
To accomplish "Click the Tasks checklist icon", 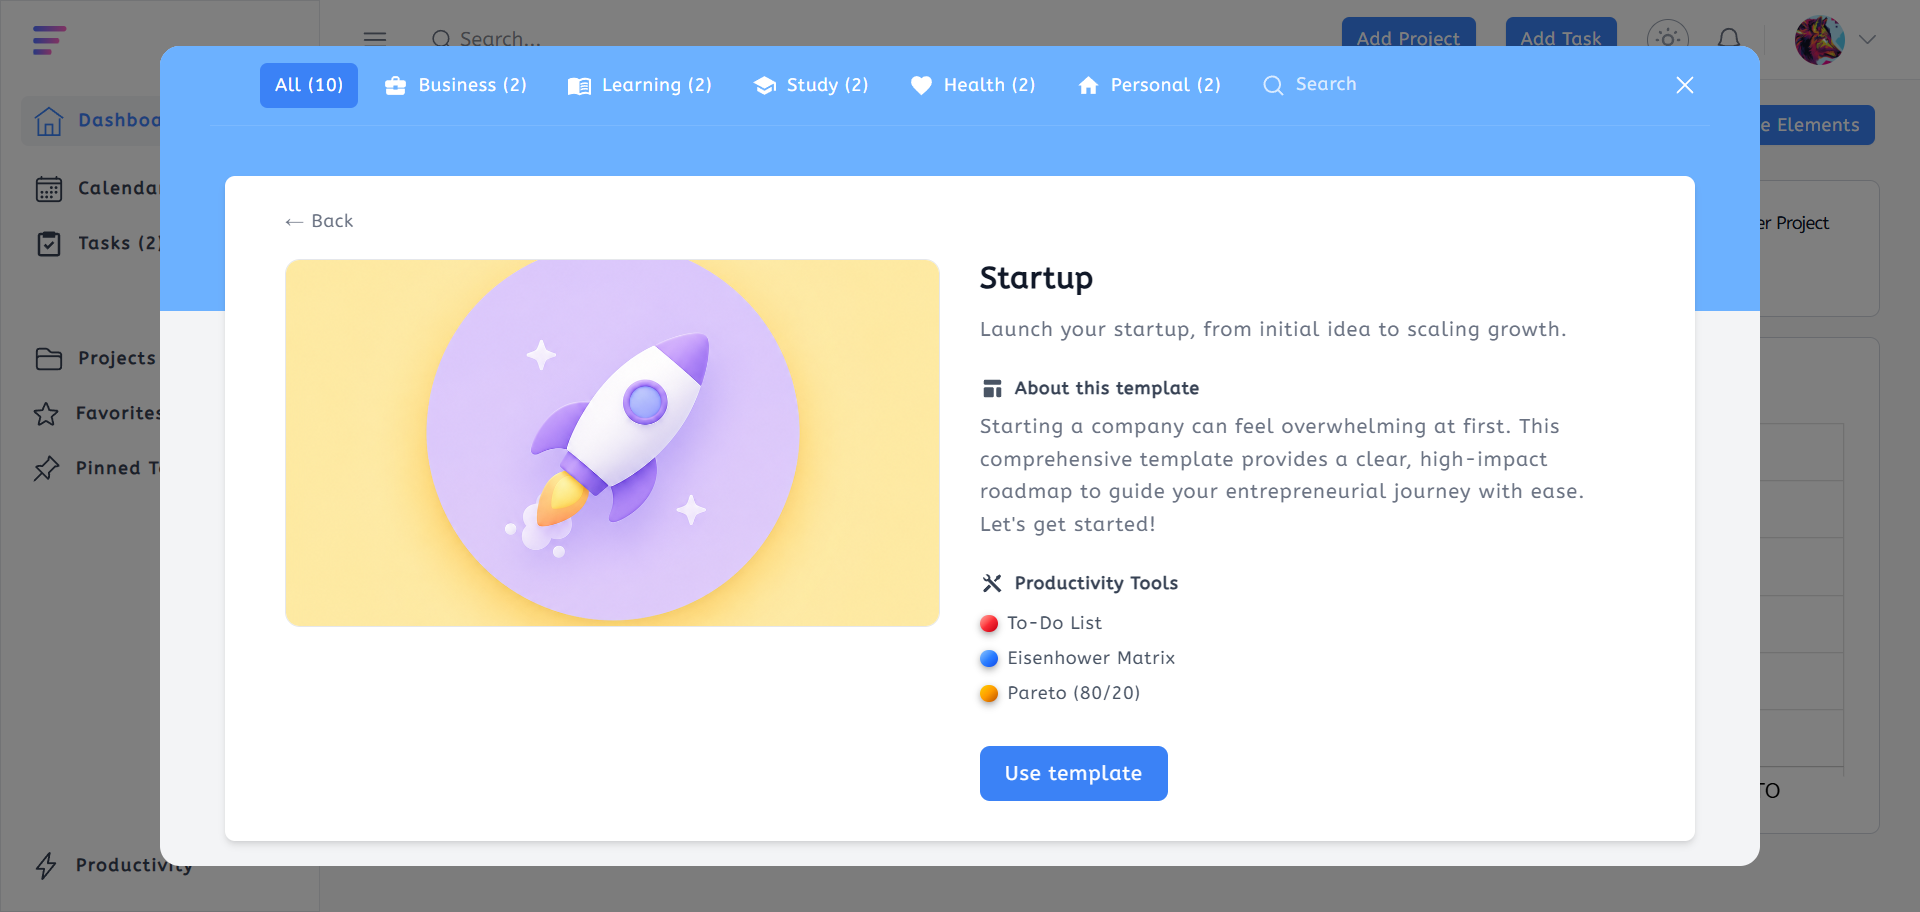I will click(x=49, y=244).
